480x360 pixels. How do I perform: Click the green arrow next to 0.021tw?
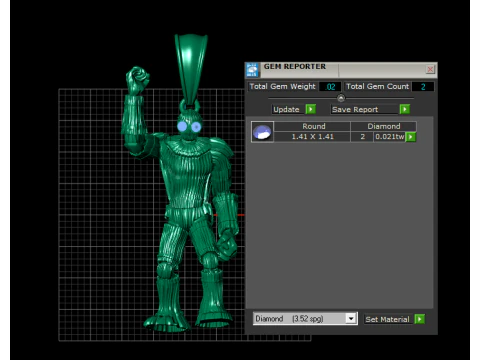tap(411, 137)
